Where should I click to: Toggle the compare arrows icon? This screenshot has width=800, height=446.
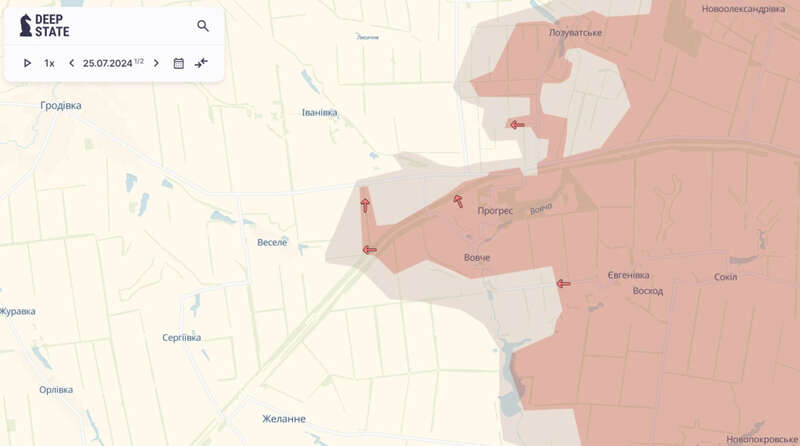click(x=201, y=63)
